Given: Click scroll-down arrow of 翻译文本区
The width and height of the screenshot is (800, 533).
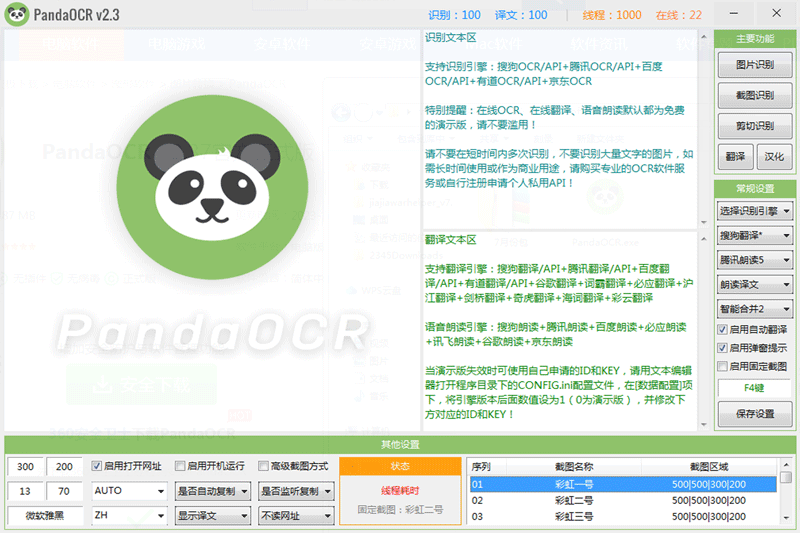Looking at the screenshot, I should pyautogui.click(x=704, y=424).
